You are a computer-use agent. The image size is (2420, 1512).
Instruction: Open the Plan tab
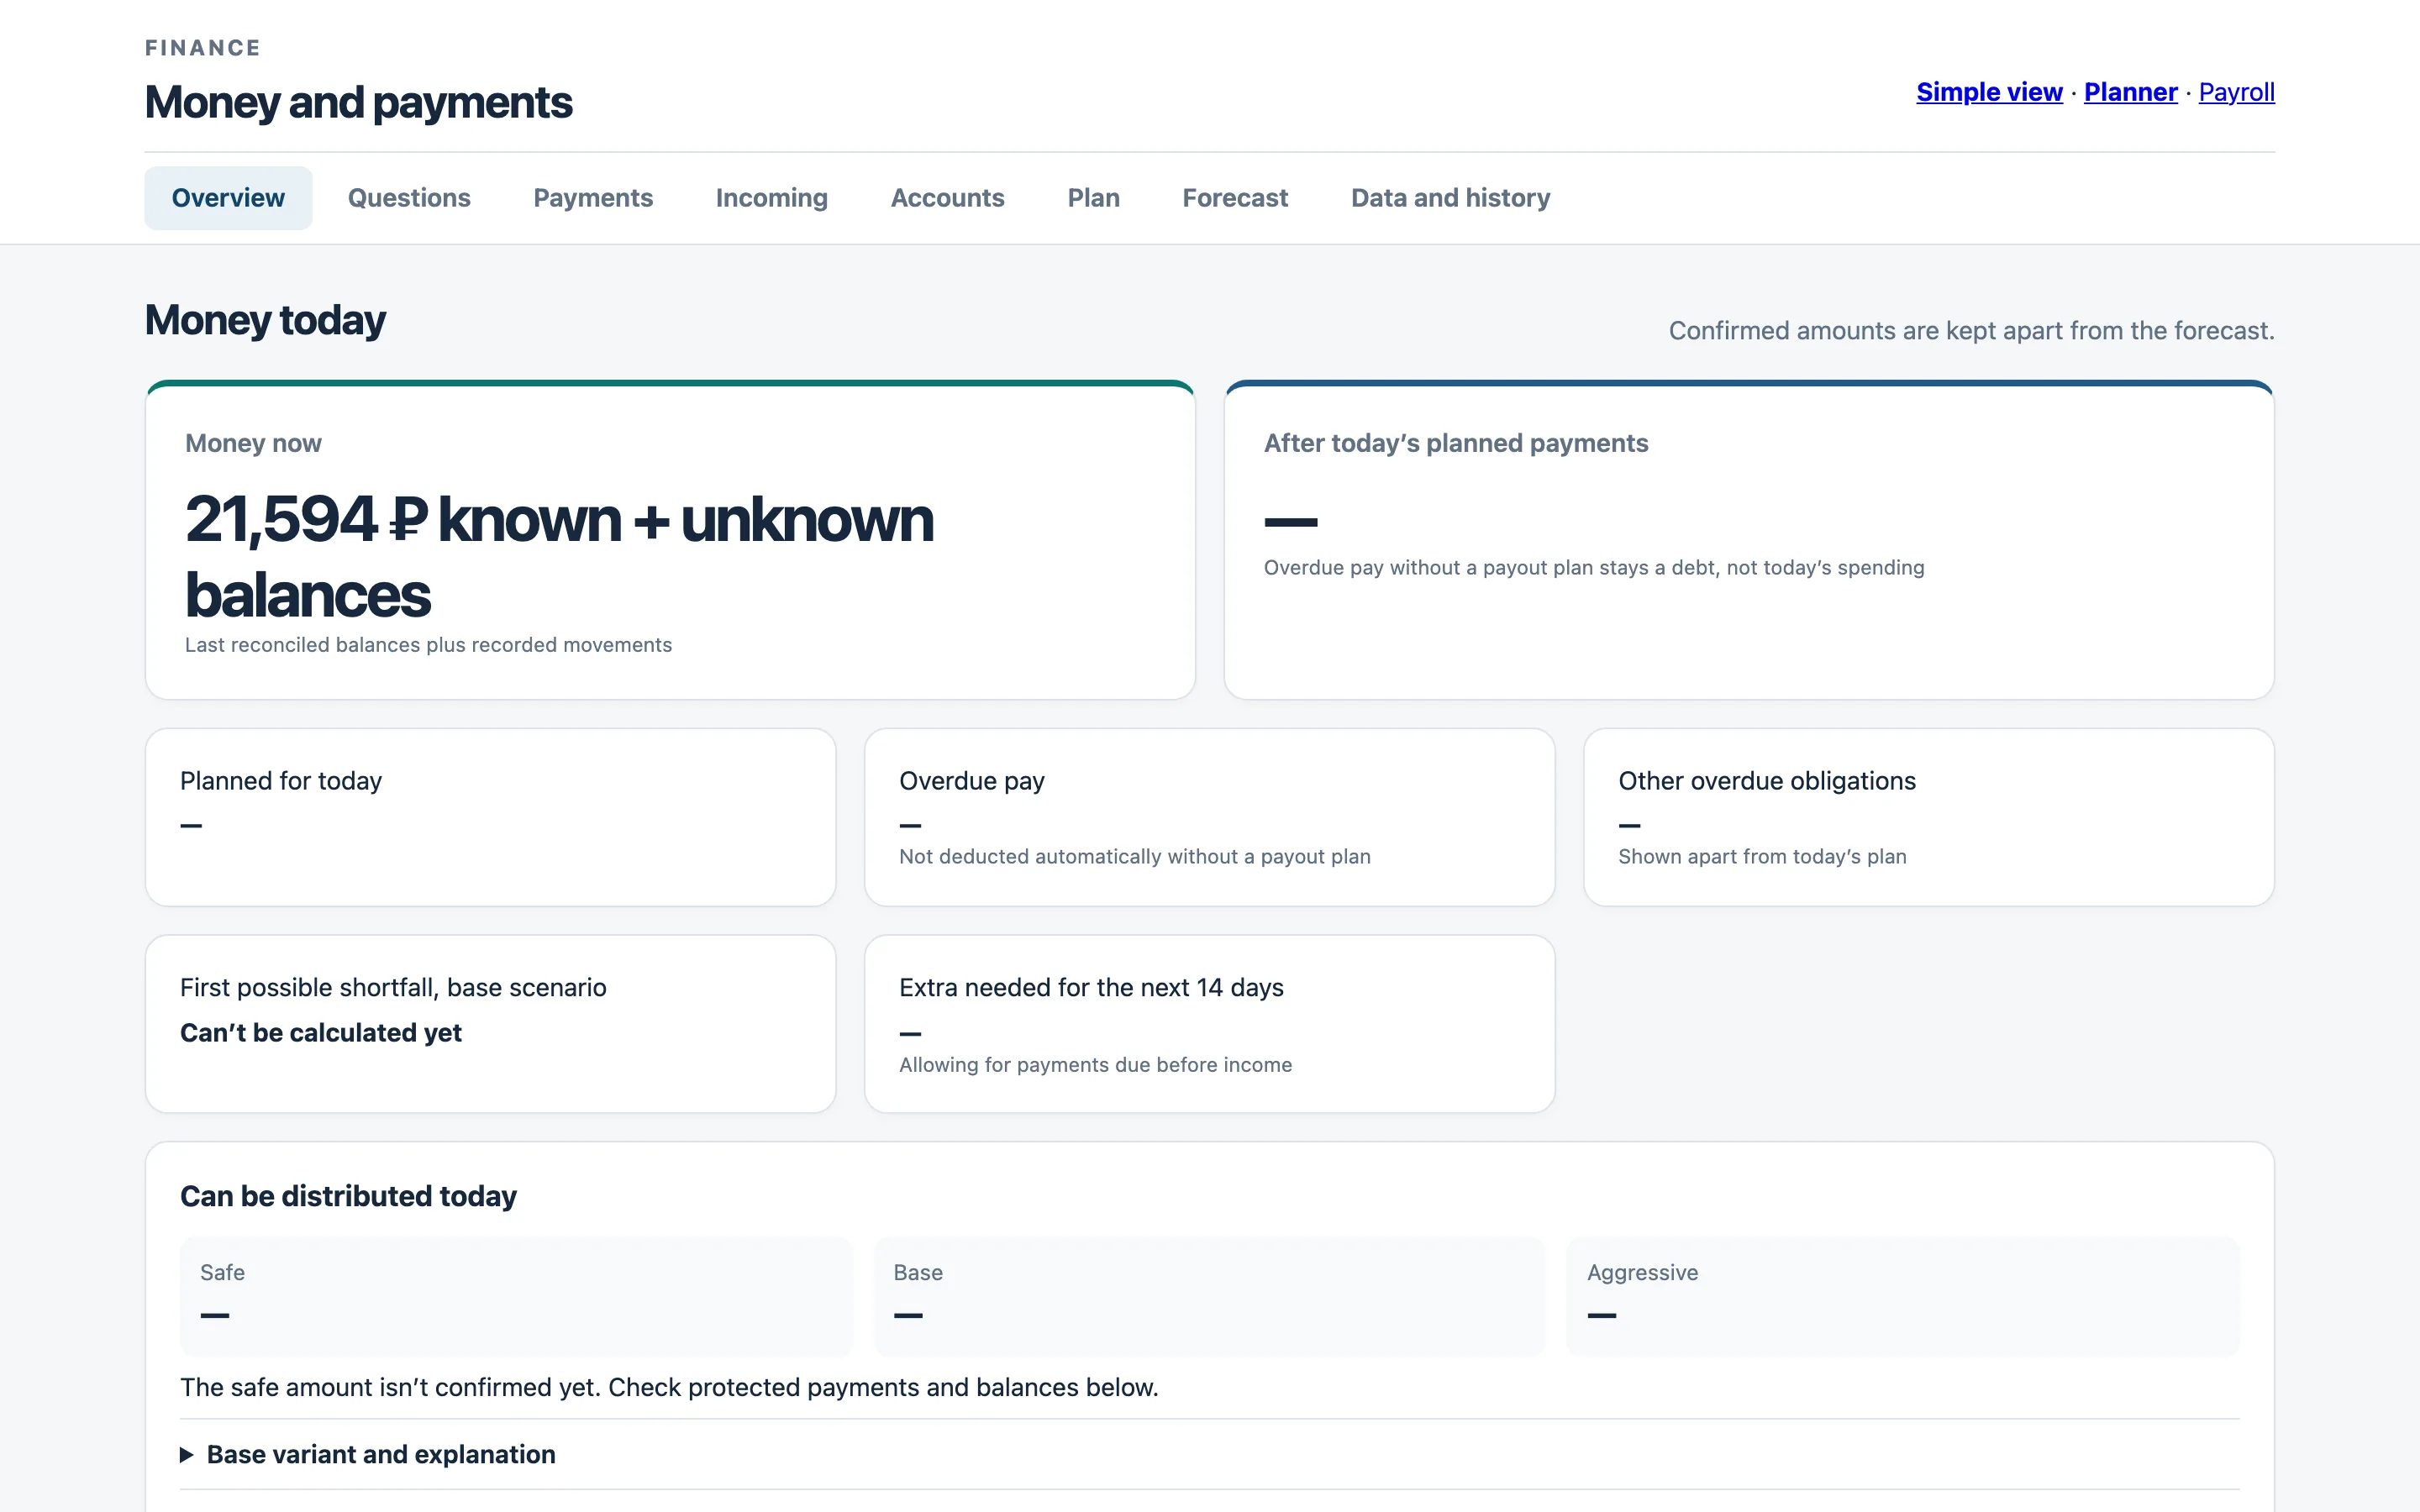coord(1093,198)
